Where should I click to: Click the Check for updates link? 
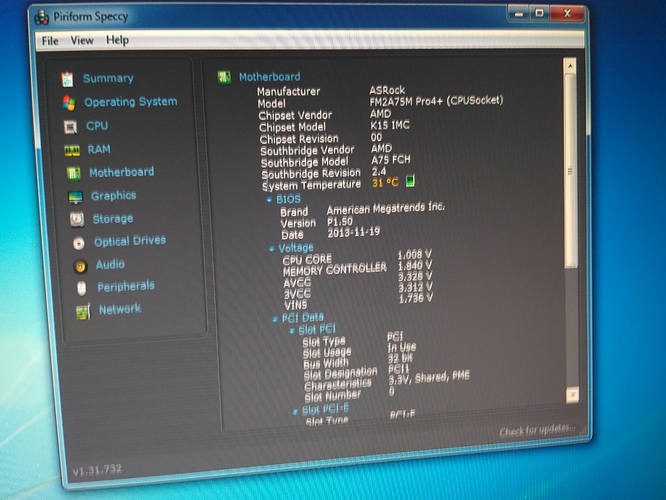[537, 430]
